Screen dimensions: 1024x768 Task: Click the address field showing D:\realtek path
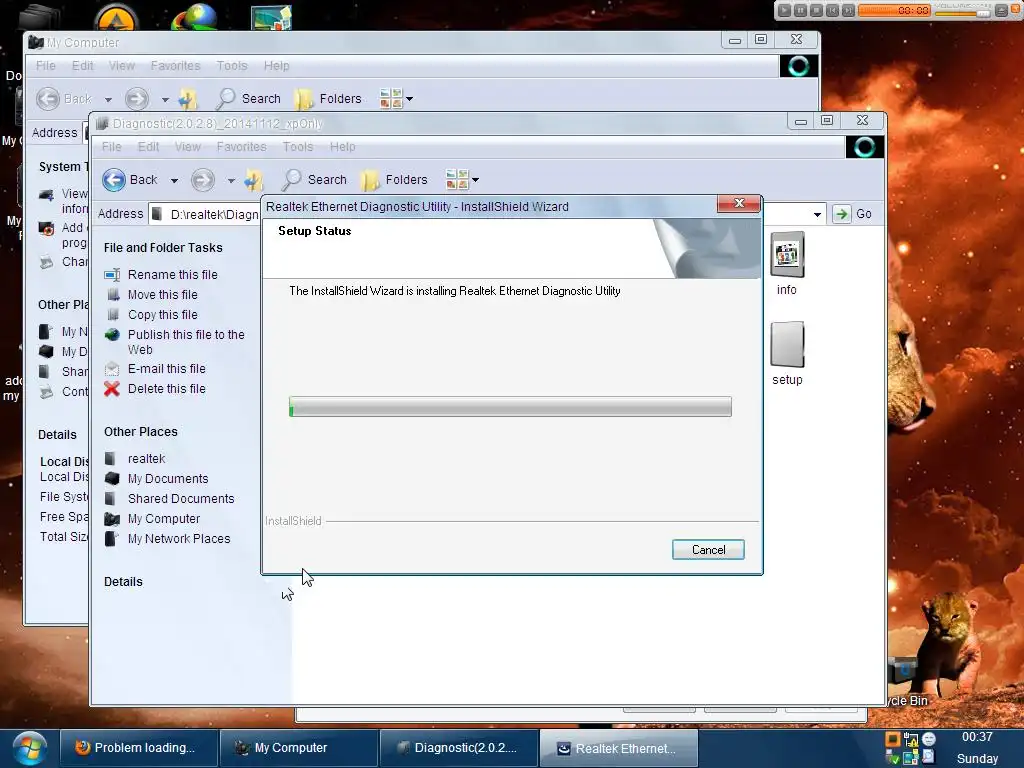pos(206,214)
